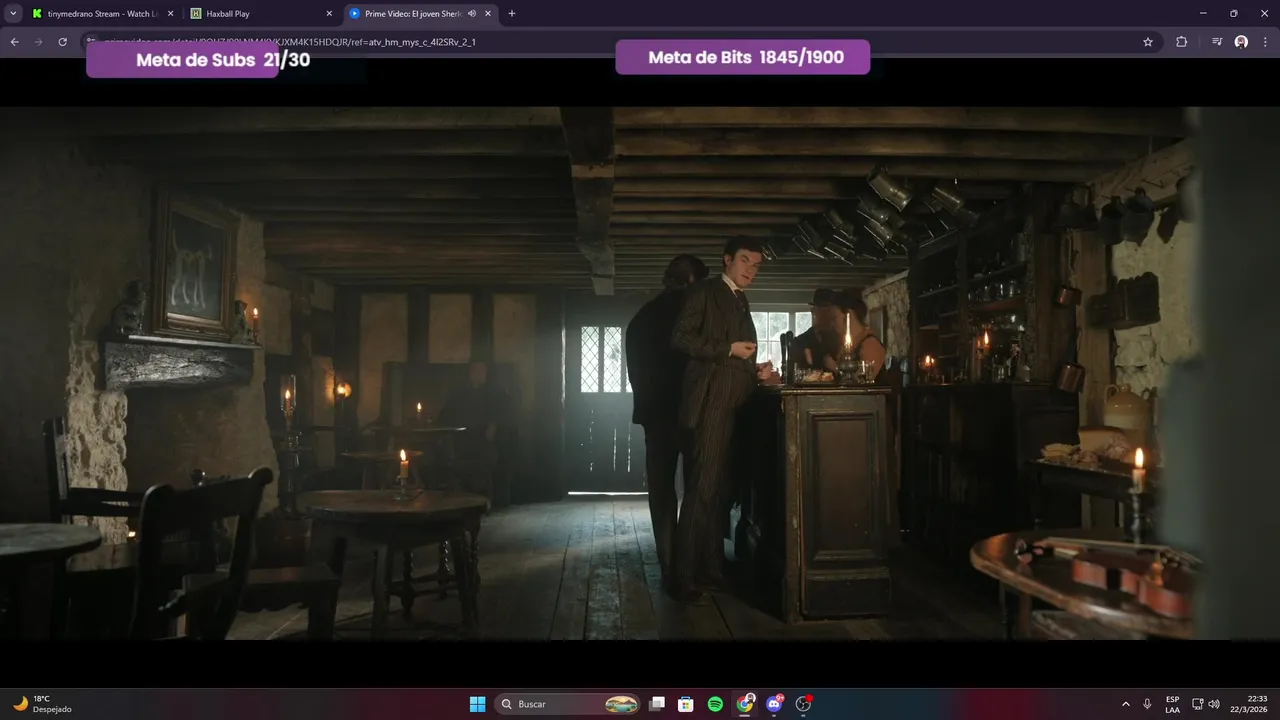Click the Buscar taskbar search box
Viewport: 1280px width, 720px height.
pos(568,704)
